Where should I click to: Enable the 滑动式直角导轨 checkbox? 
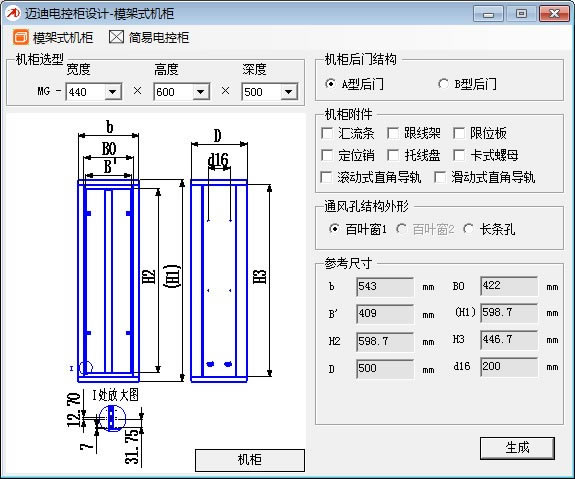[x=440, y=177]
